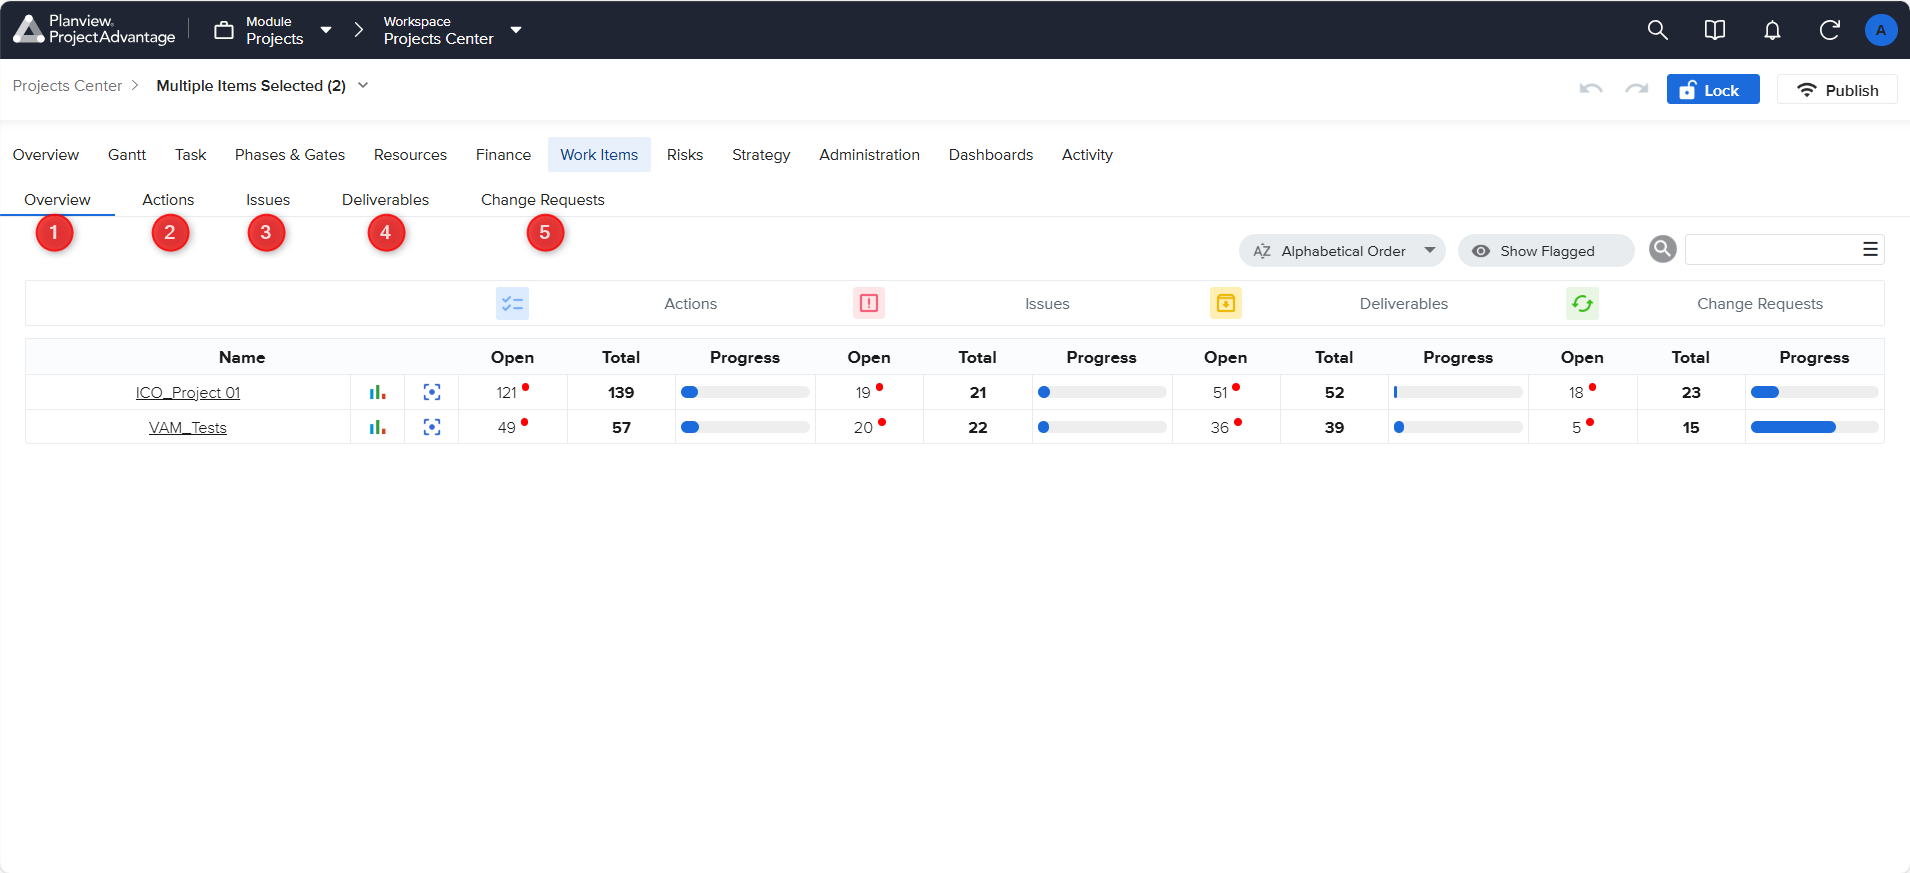Toggle Show Flagged filter
The width and height of the screenshot is (1910, 873).
pyautogui.click(x=1545, y=251)
